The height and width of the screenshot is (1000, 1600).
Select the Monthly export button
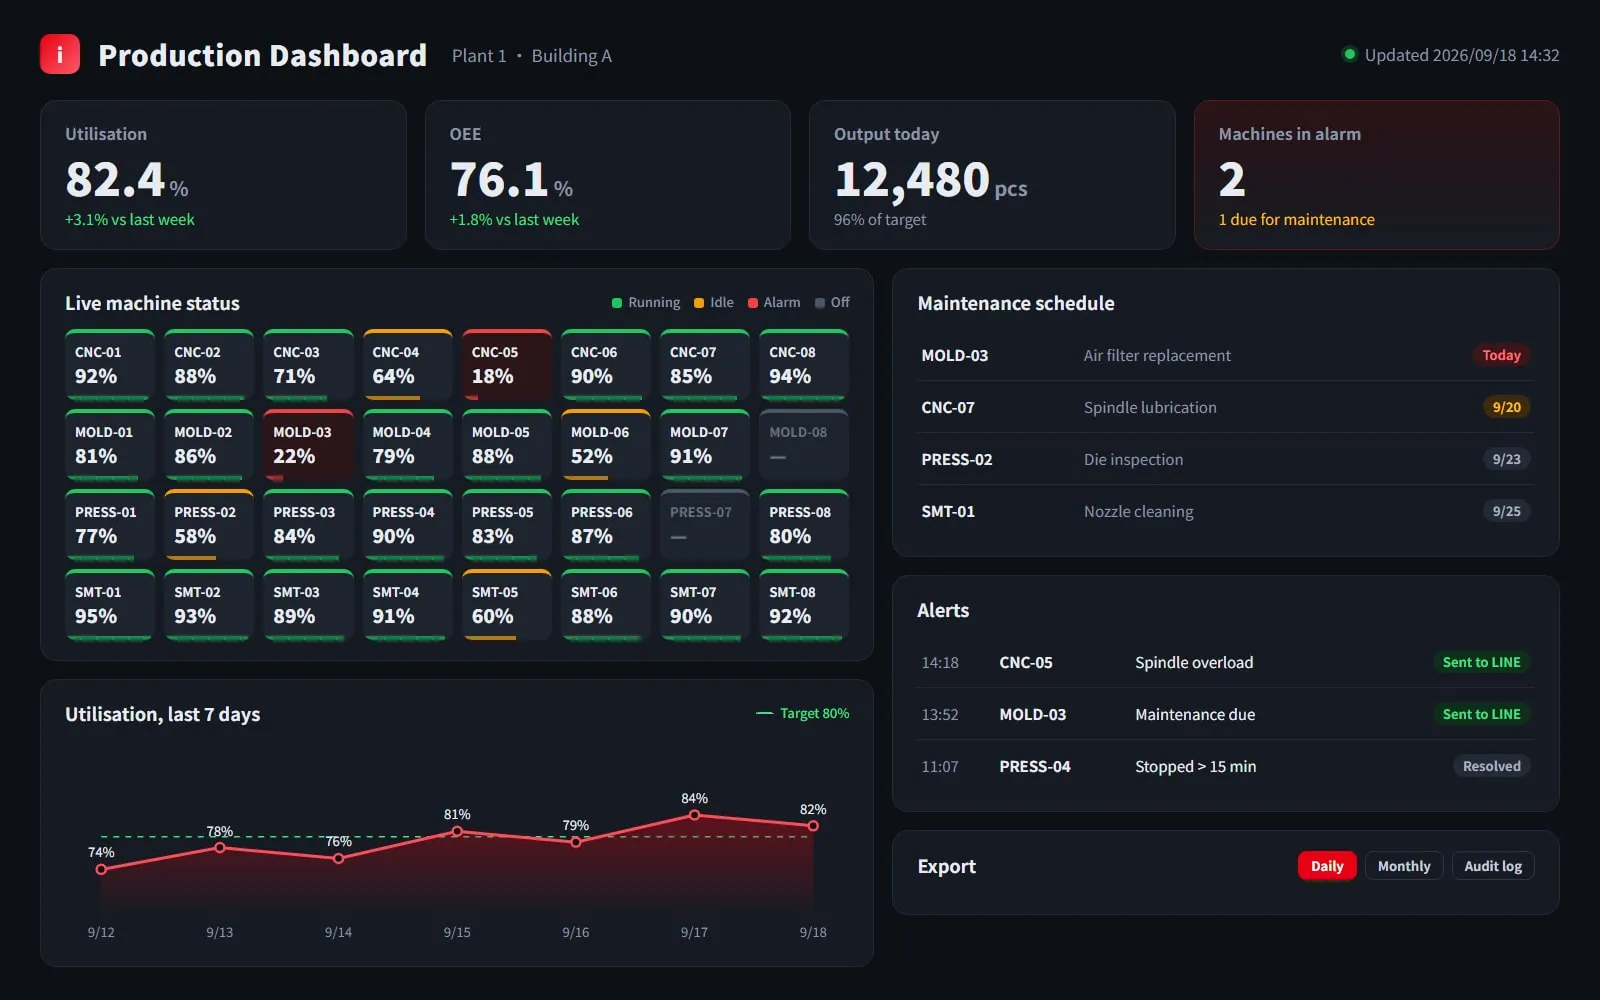point(1404,866)
